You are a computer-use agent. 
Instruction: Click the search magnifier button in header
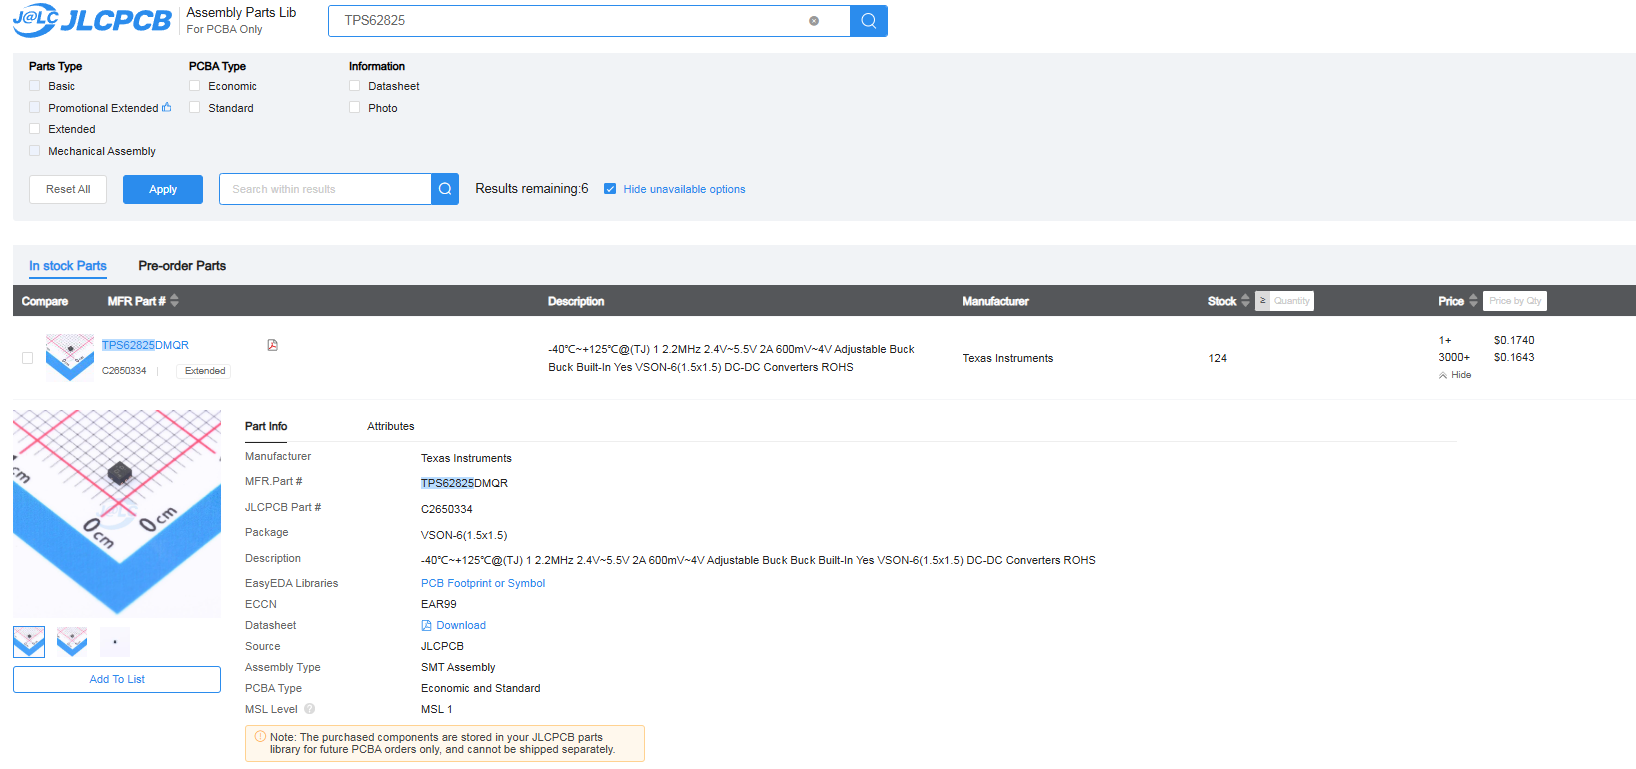(x=868, y=21)
